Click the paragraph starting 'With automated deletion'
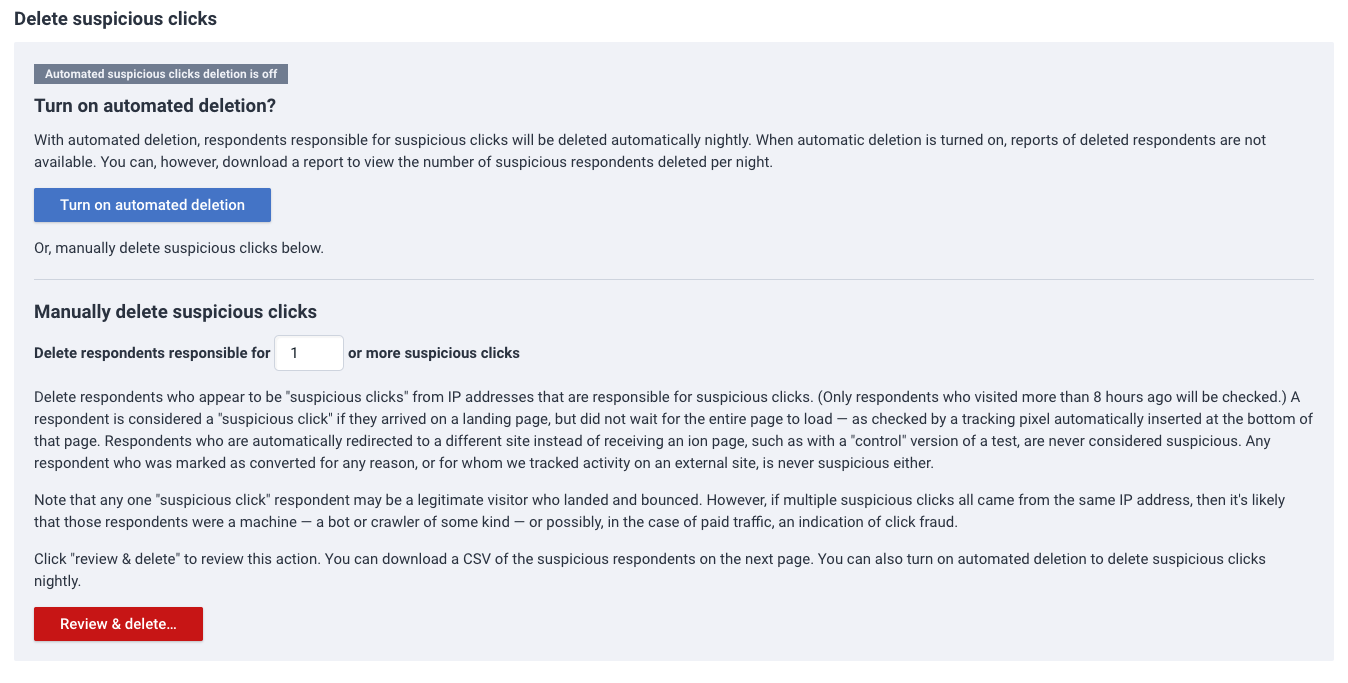This screenshot has width=1348, height=683. [650, 151]
